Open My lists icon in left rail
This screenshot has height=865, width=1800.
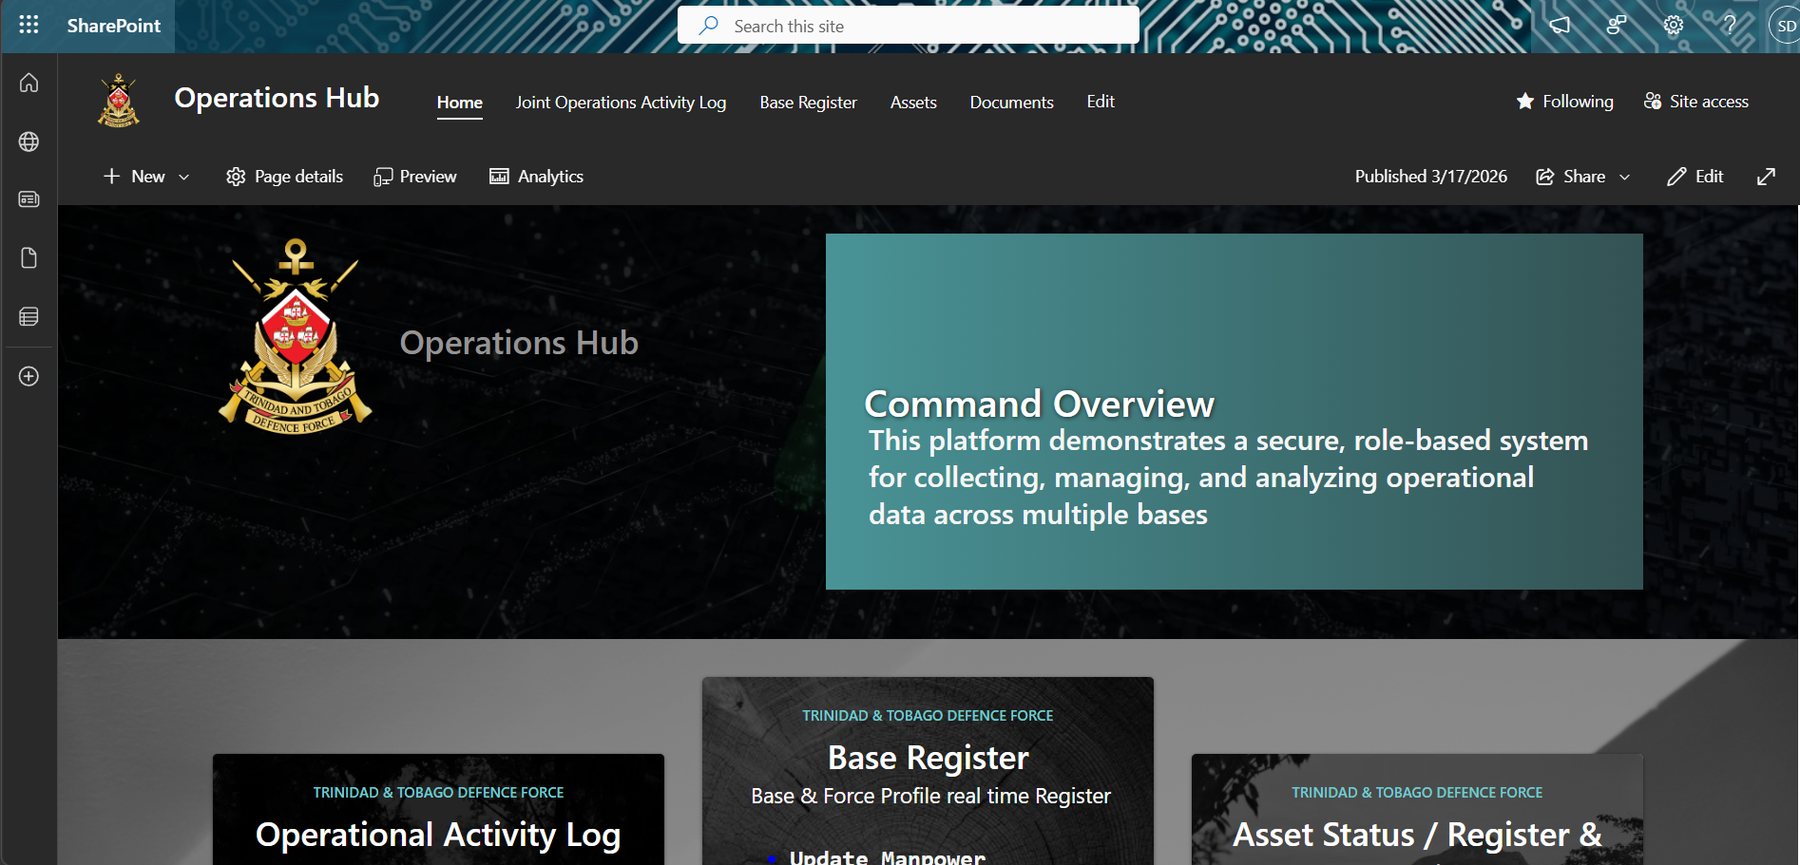click(x=29, y=317)
